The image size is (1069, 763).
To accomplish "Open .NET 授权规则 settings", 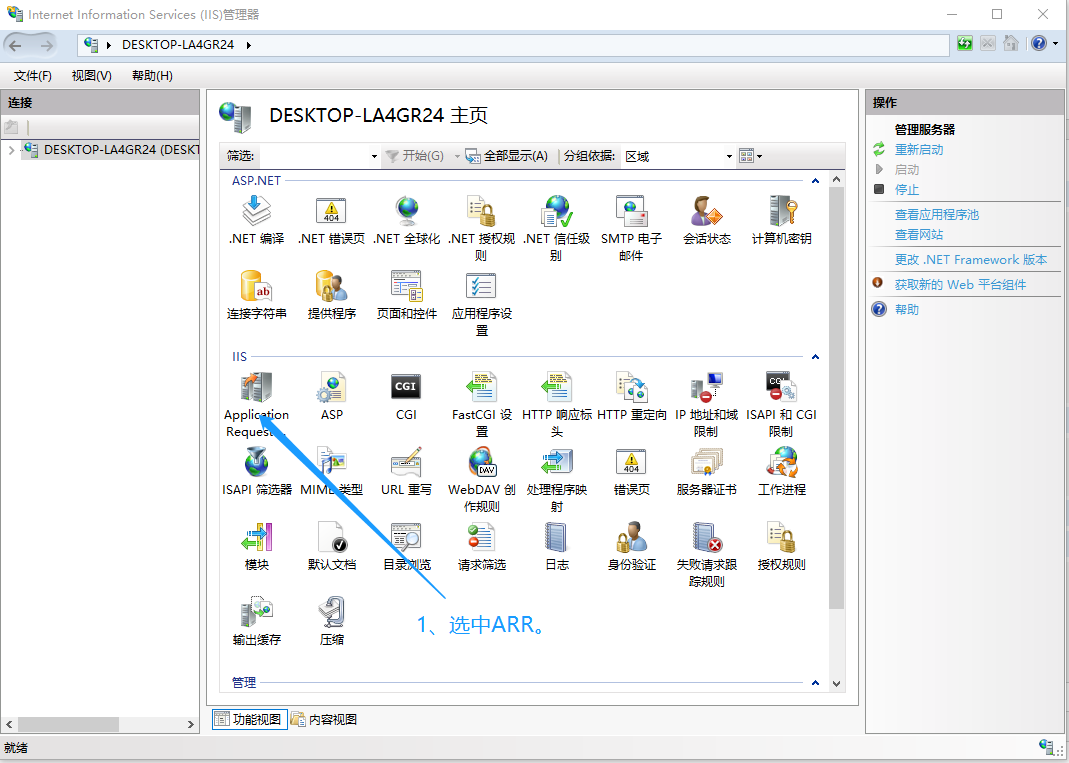I will [x=481, y=228].
